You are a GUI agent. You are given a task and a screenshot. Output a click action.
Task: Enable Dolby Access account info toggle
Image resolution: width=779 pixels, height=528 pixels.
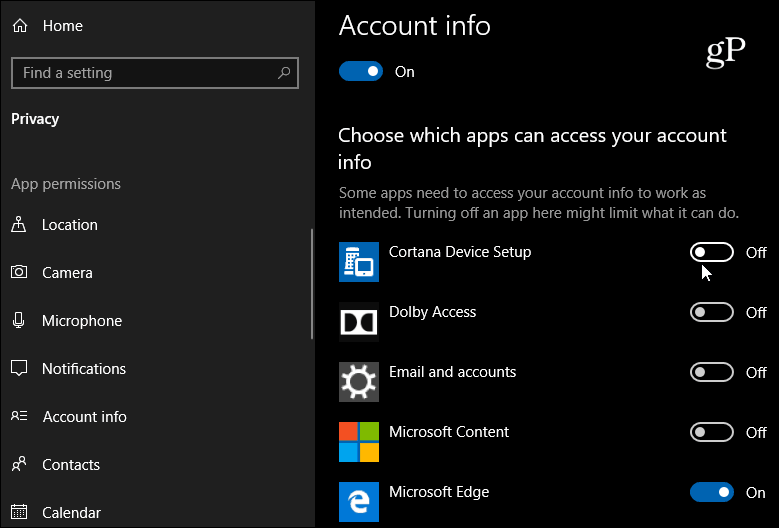tap(711, 312)
